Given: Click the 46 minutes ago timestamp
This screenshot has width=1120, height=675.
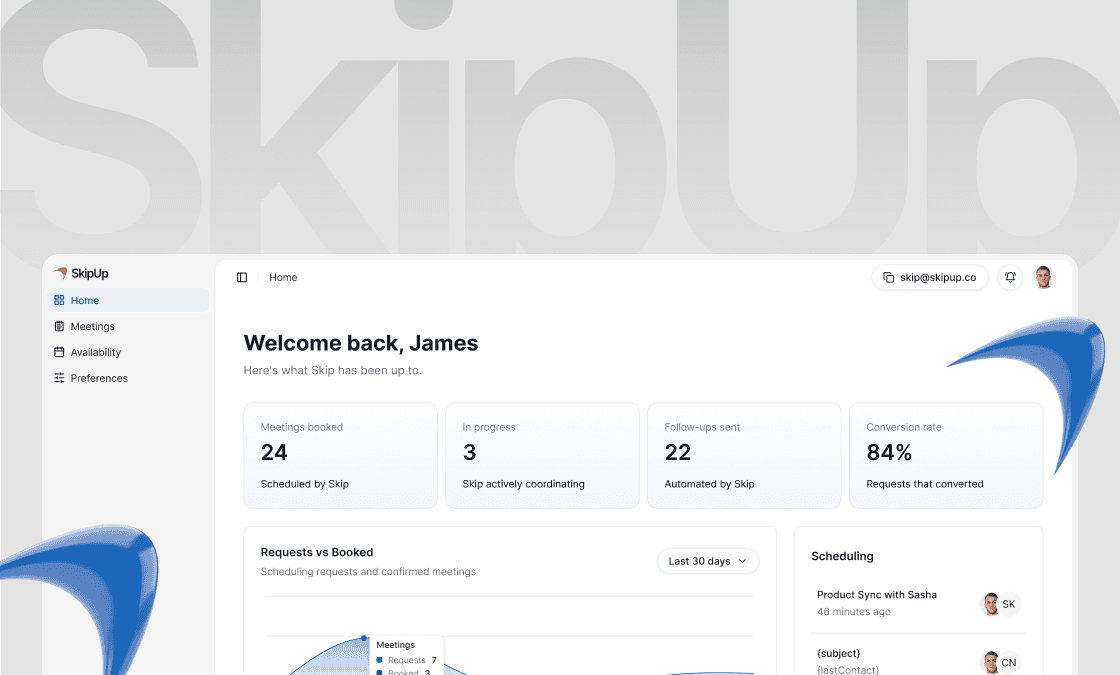Looking at the screenshot, I should pyautogui.click(x=854, y=611).
